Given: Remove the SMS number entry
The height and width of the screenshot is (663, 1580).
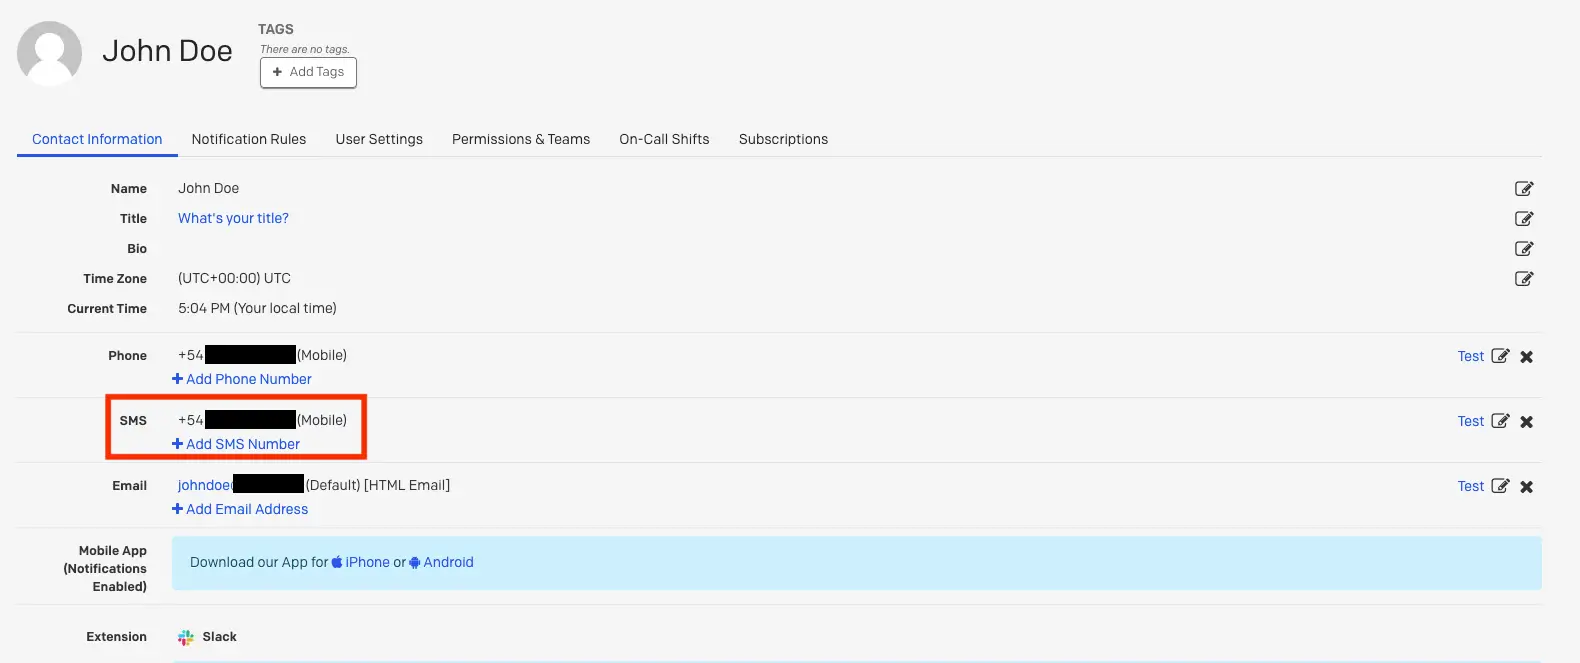Looking at the screenshot, I should (x=1526, y=421).
